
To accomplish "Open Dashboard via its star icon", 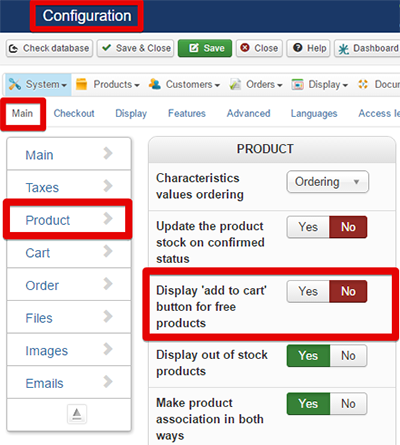I will 344,49.
